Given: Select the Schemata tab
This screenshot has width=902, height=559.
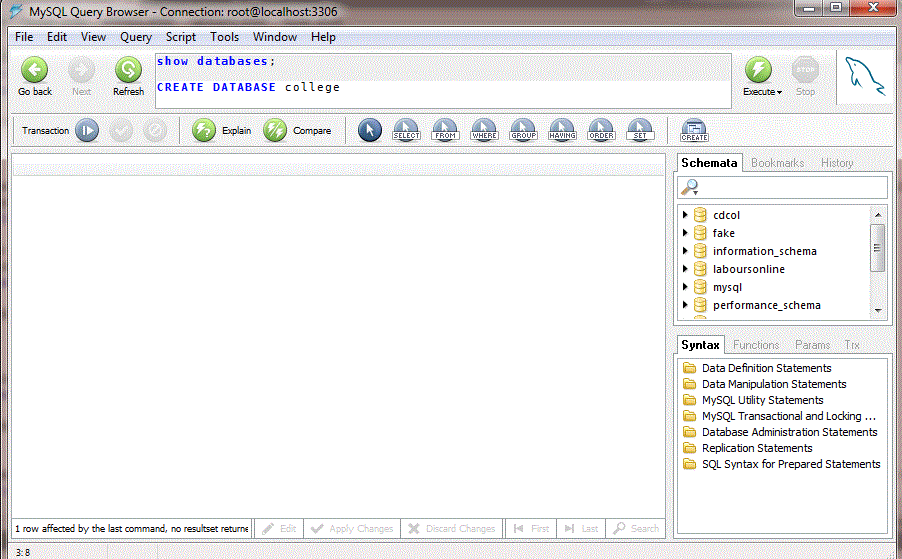Looking at the screenshot, I should [x=709, y=163].
